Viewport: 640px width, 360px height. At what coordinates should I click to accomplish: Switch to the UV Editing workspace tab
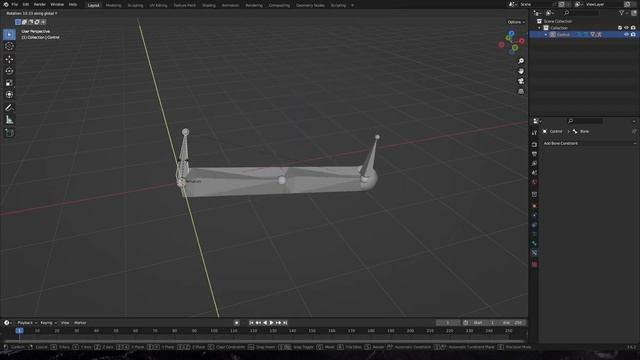(x=158, y=5)
